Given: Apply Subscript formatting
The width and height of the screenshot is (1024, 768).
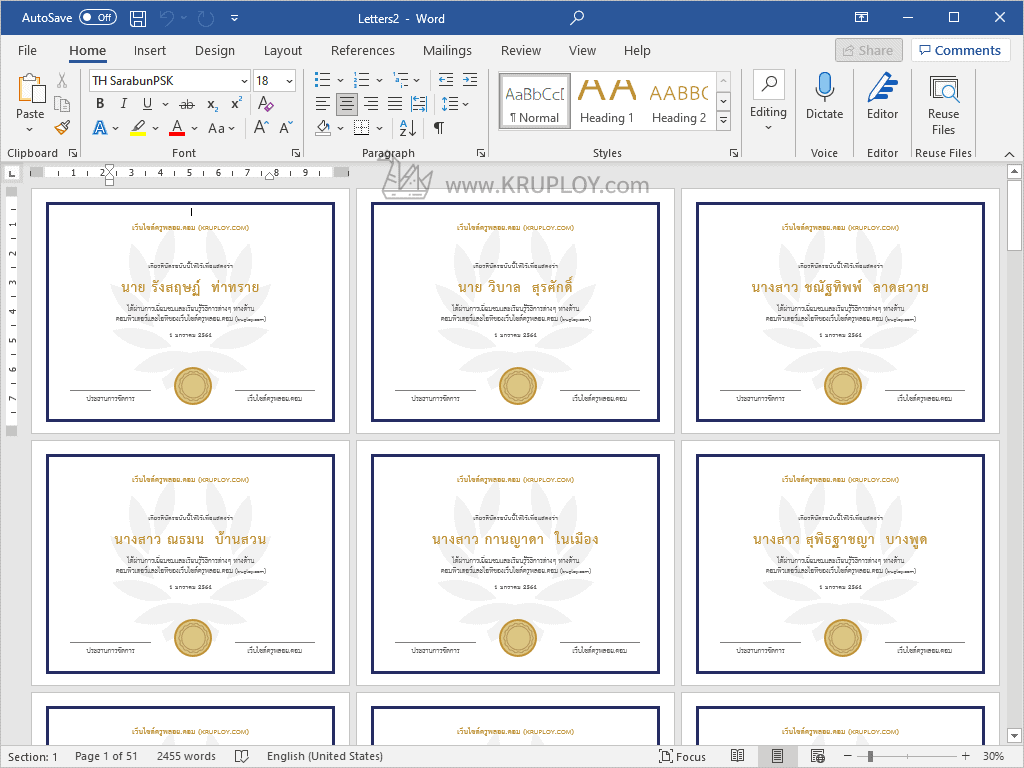Looking at the screenshot, I should click(x=213, y=104).
